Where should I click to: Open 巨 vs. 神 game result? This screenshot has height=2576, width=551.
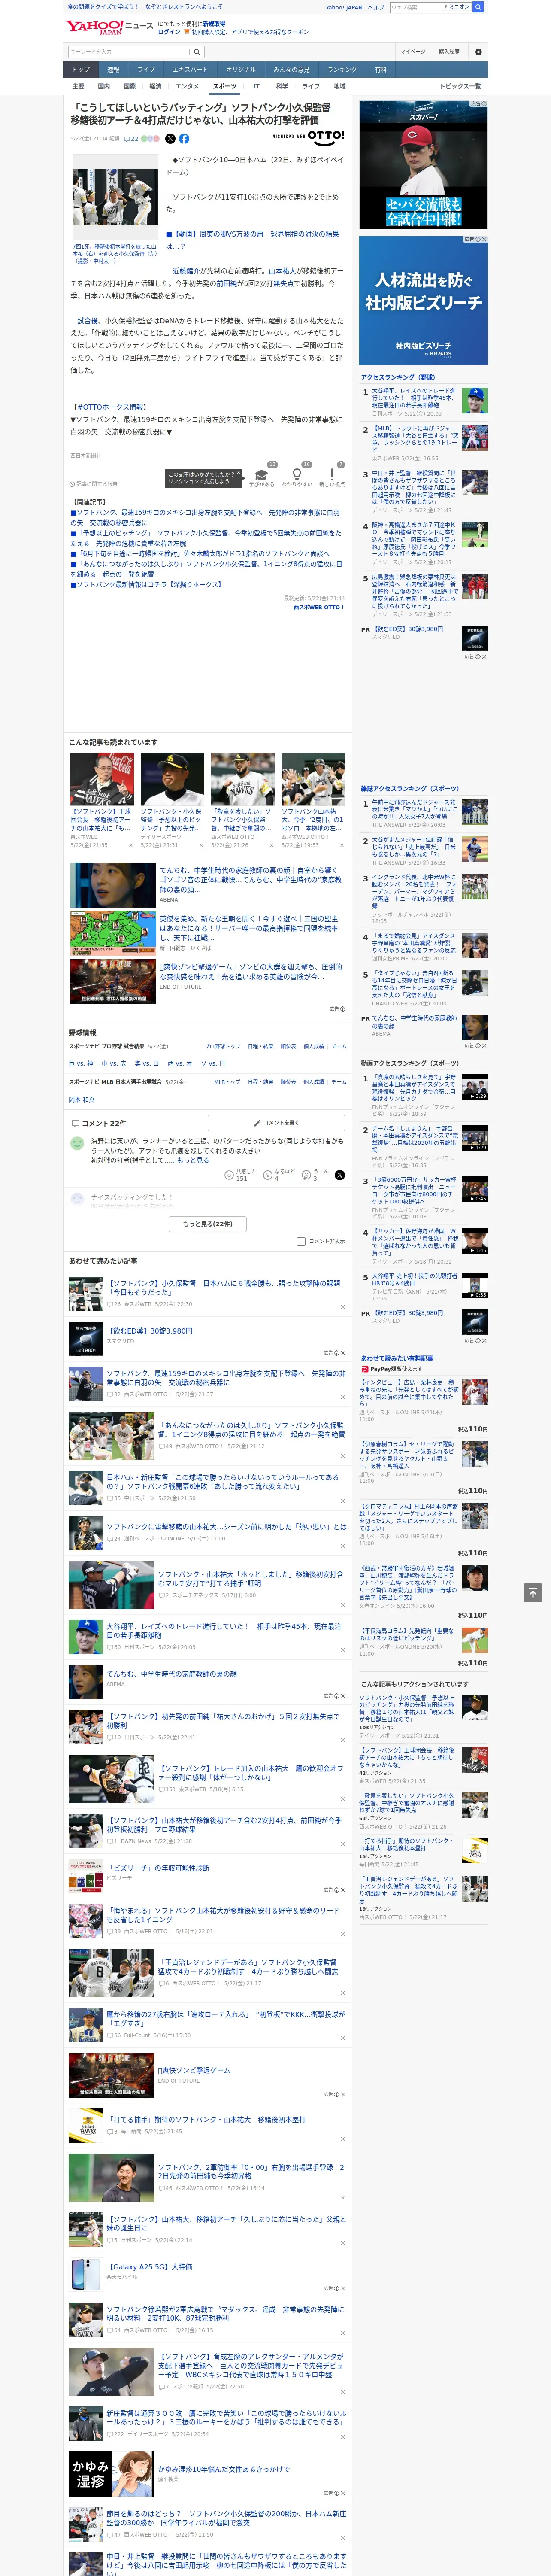[81, 1063]
